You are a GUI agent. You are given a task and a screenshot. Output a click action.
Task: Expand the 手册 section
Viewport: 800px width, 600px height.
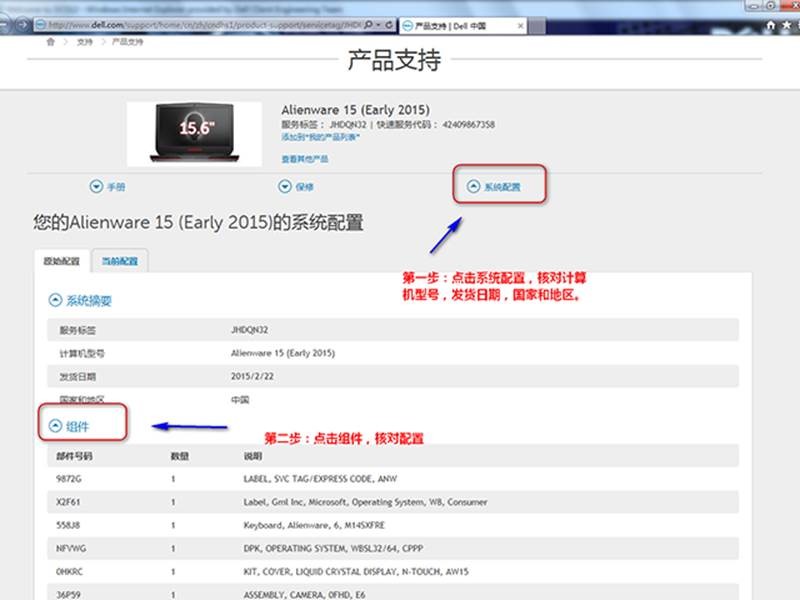(113, 186)
